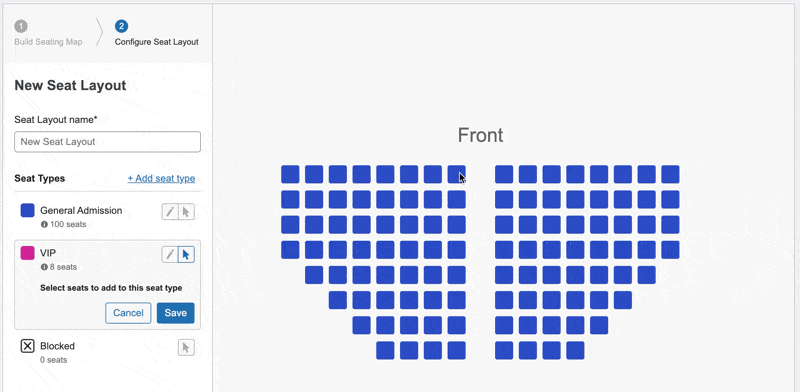Select step 2 Configure Seat Layout
This screenshot has height=392, width=800.
pos(157,34)
